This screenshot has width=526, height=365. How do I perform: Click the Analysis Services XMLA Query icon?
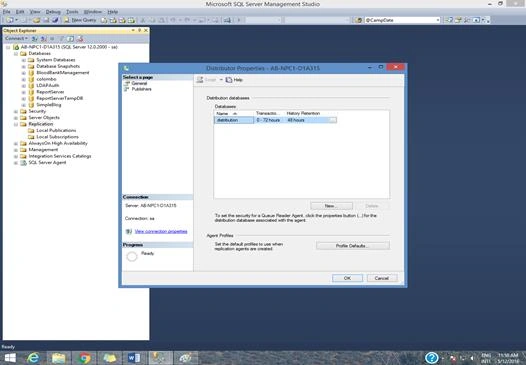[131, 20]
